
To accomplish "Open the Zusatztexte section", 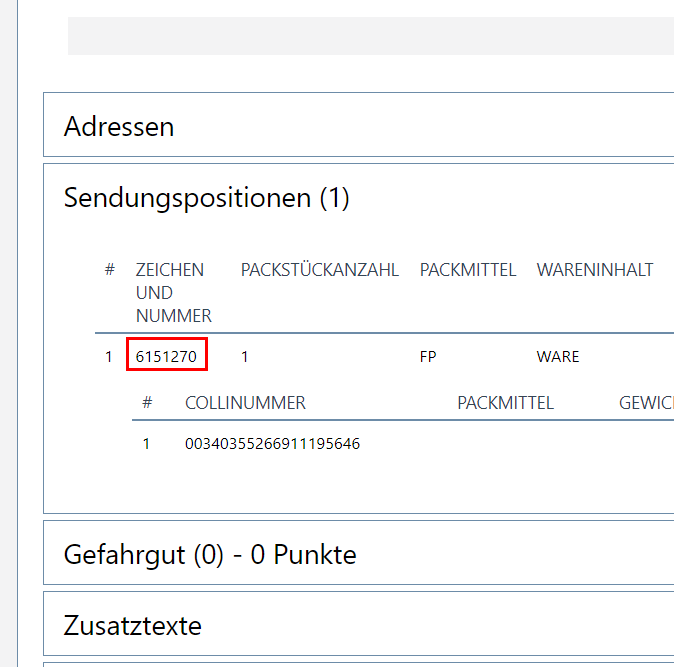I will (x=132, y=626).
